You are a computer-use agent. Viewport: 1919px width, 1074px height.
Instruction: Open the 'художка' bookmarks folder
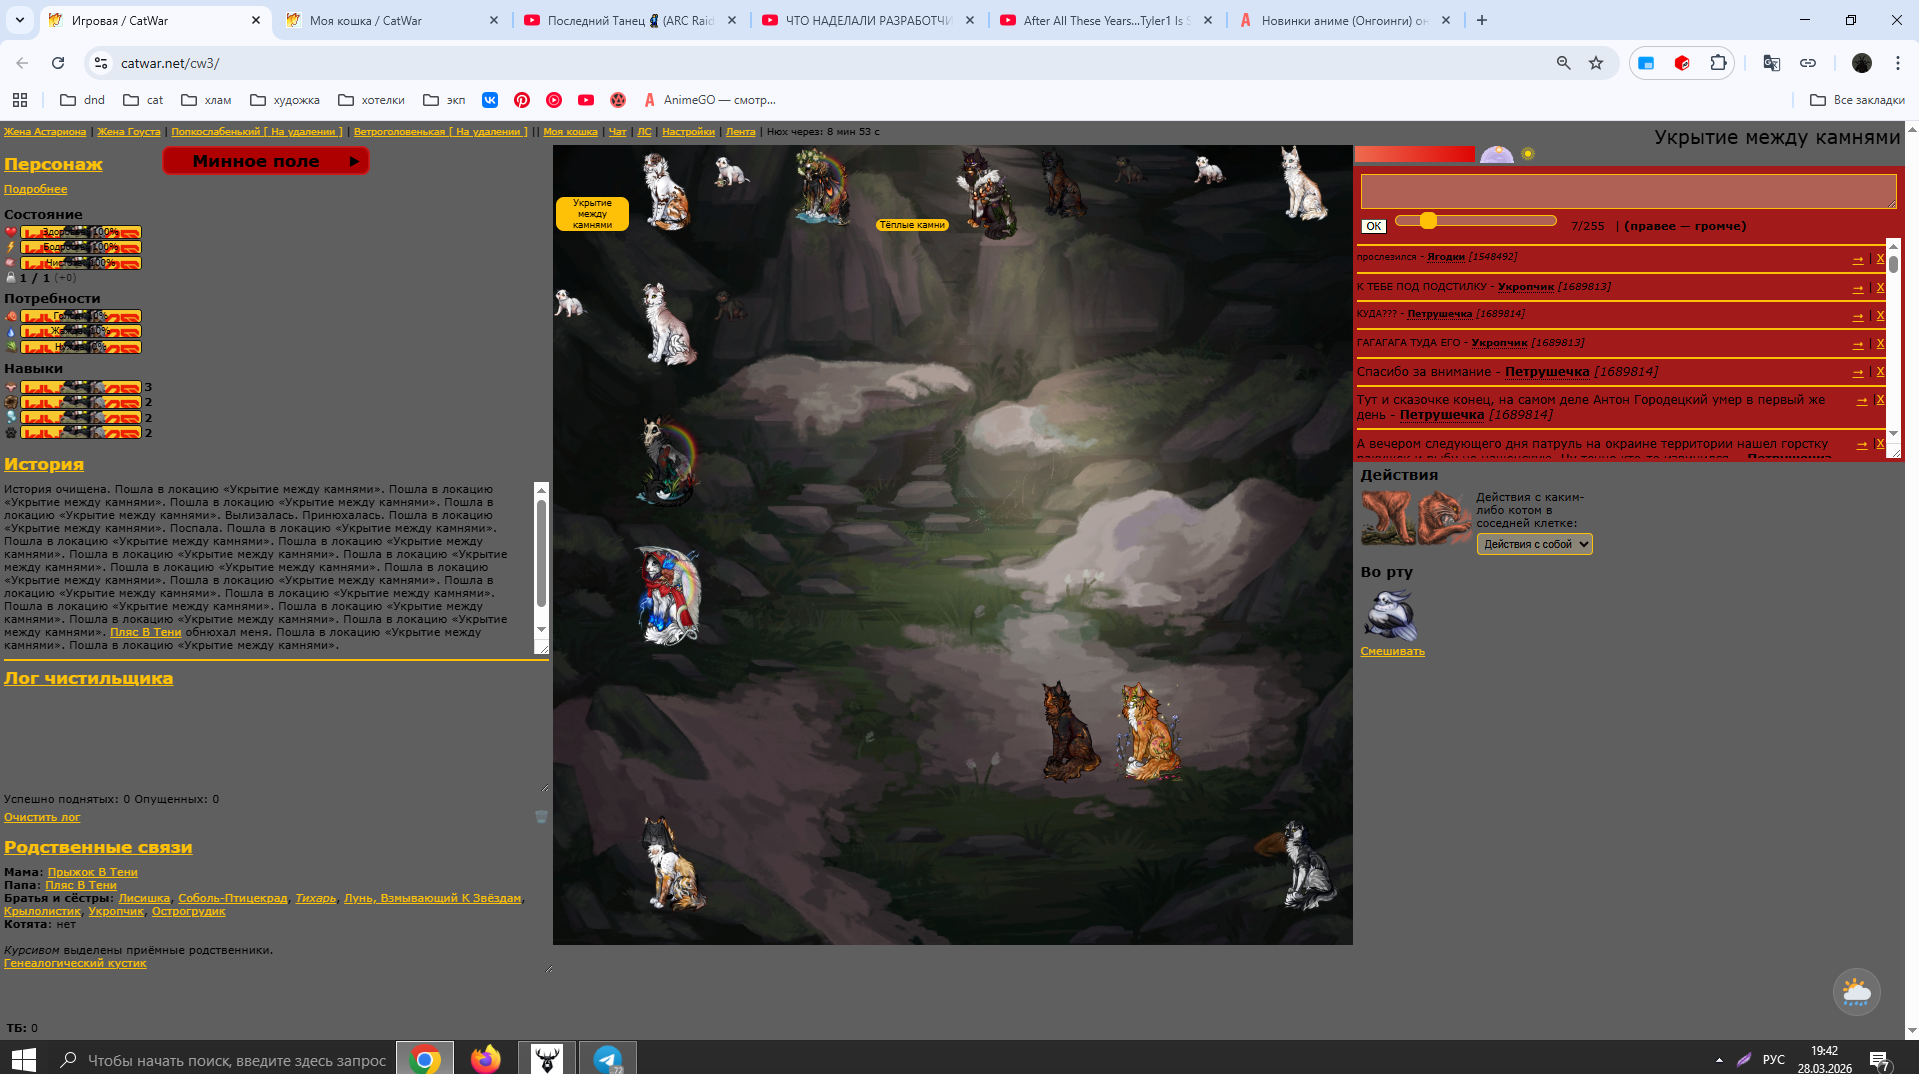285,100
